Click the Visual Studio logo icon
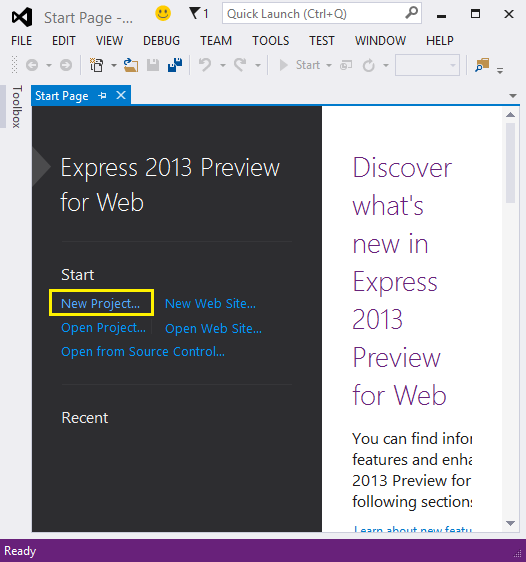526x562 pixels. (22, 17)
